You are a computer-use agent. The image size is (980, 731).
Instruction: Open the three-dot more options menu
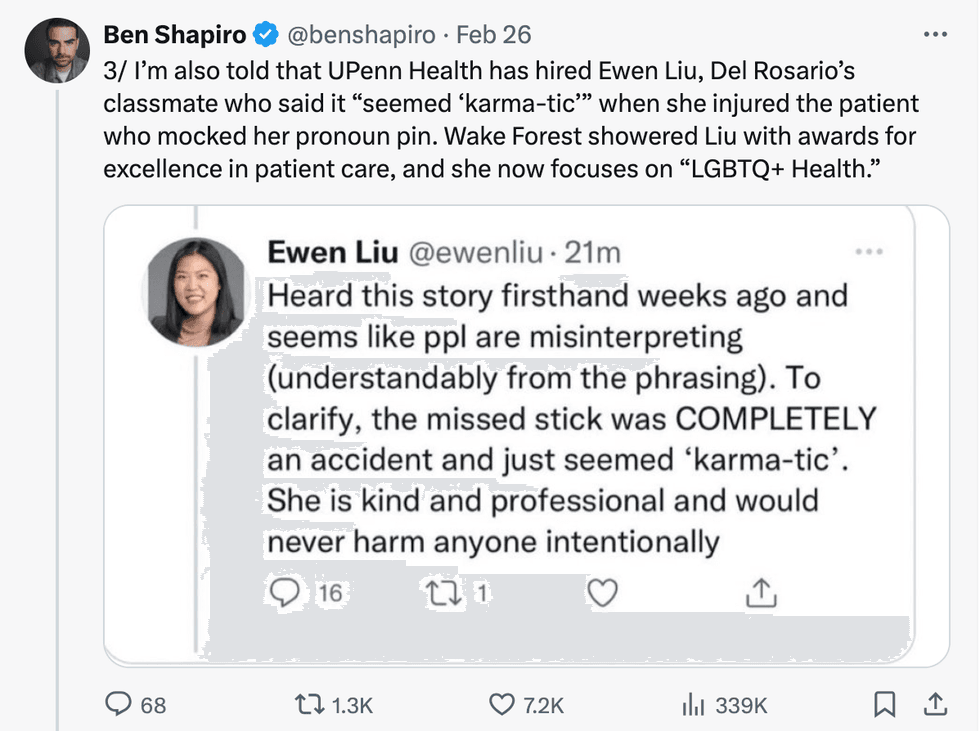pos(935,34)
